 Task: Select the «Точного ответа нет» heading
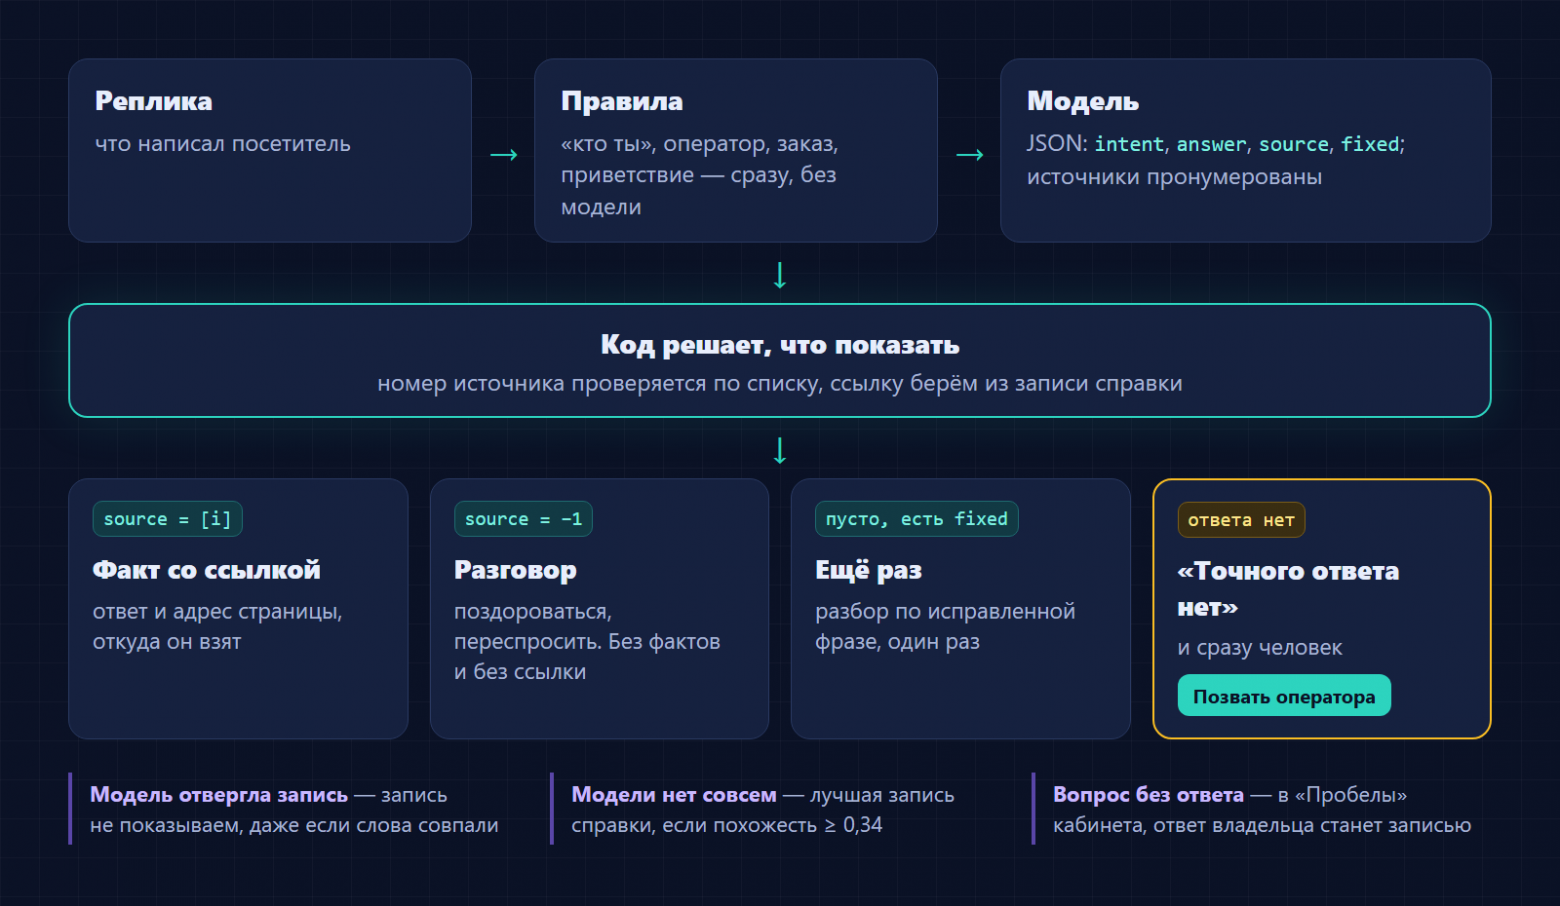[x=1288, y=589]
